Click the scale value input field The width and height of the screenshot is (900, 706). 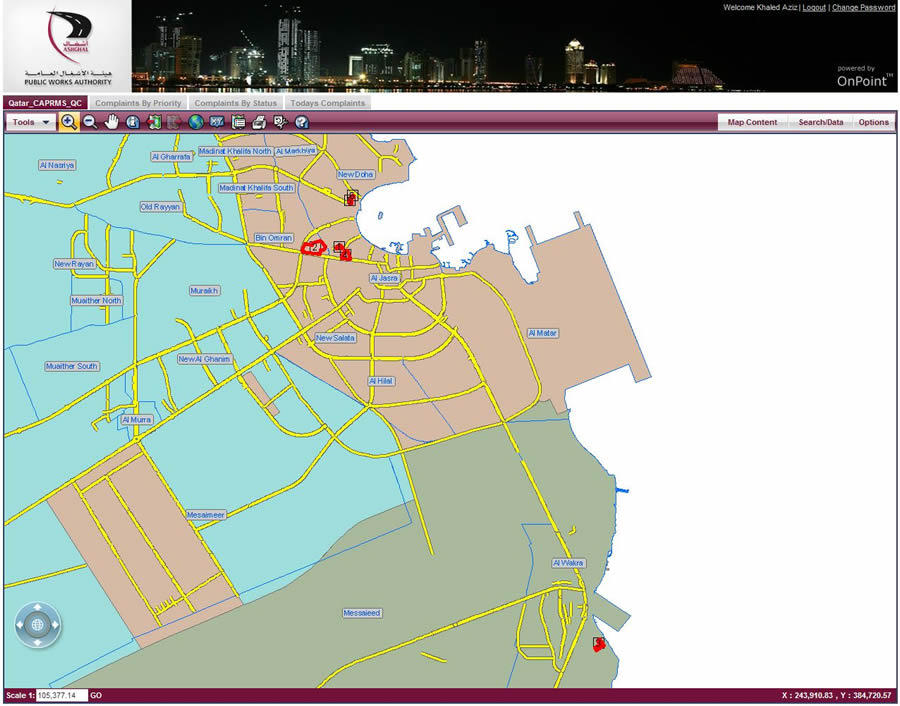62,695
